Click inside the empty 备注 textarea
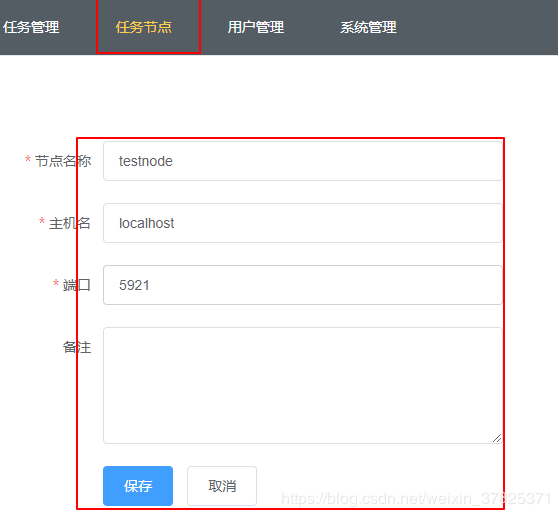Viewport: 559px width, 517px height. (x=303, y=385)
